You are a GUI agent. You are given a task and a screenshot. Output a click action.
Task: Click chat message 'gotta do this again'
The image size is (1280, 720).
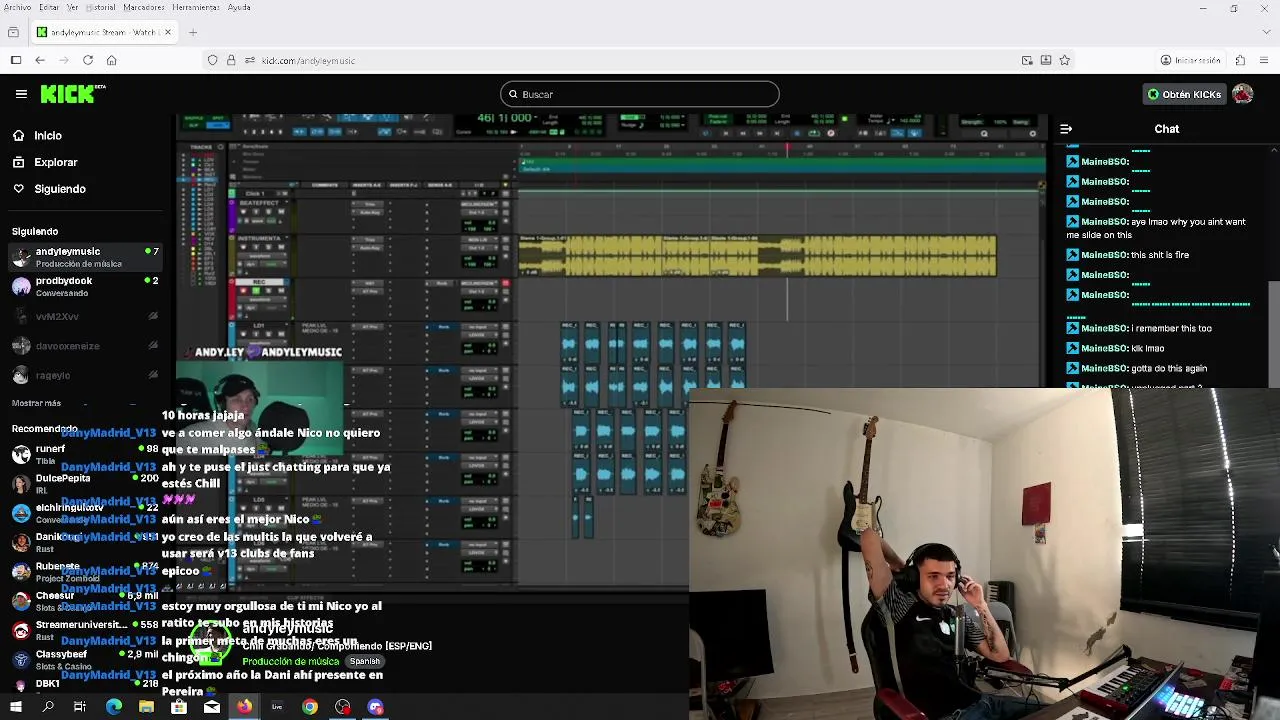1169,368
